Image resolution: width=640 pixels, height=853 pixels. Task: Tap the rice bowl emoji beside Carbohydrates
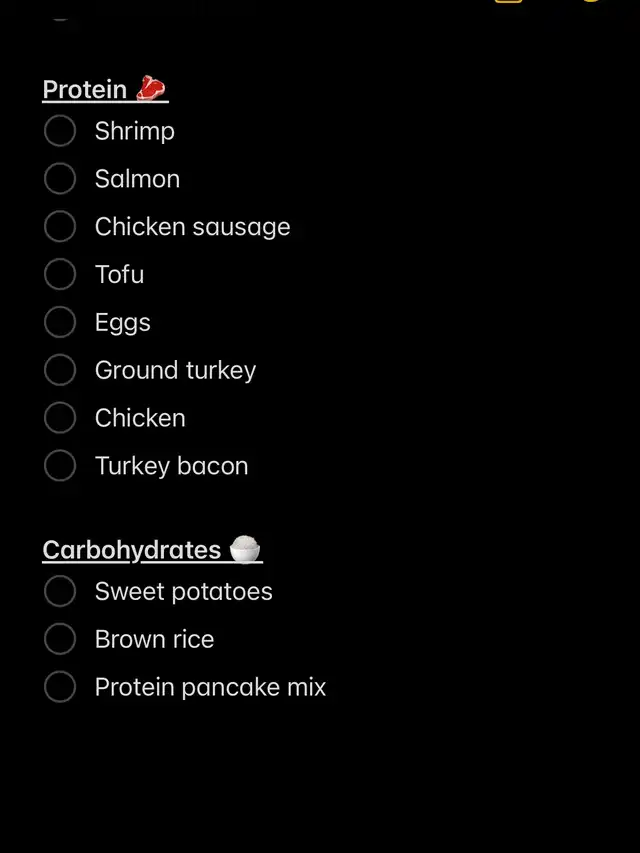244,548
